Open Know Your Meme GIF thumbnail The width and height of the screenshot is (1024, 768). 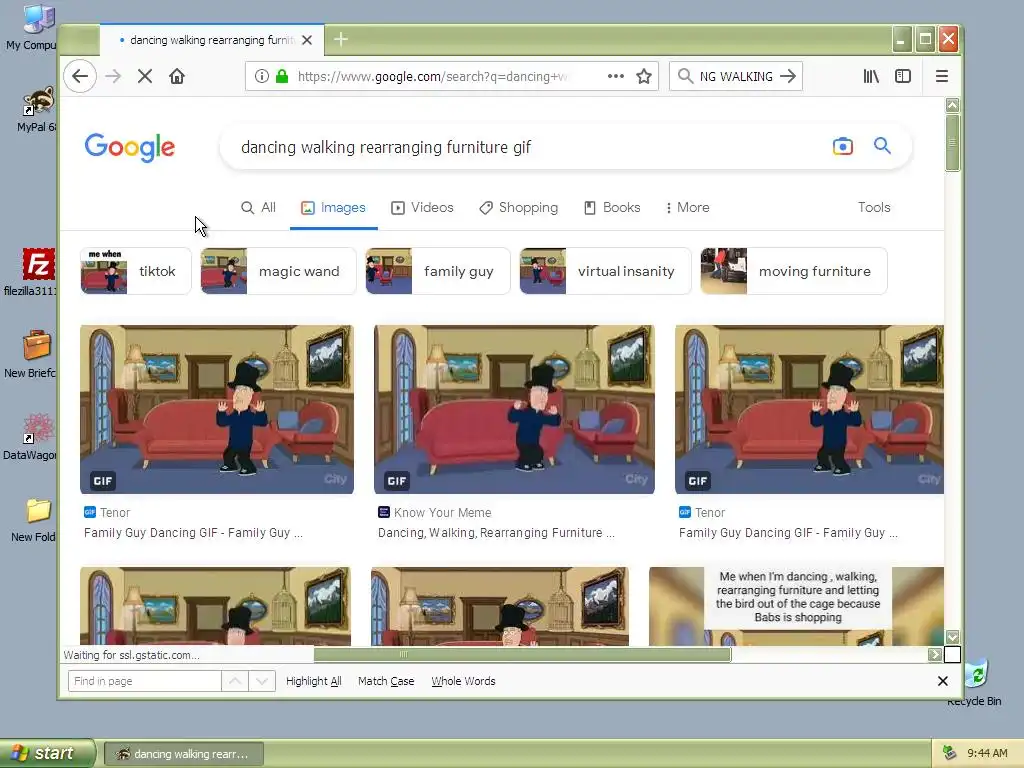coord(514,409)
